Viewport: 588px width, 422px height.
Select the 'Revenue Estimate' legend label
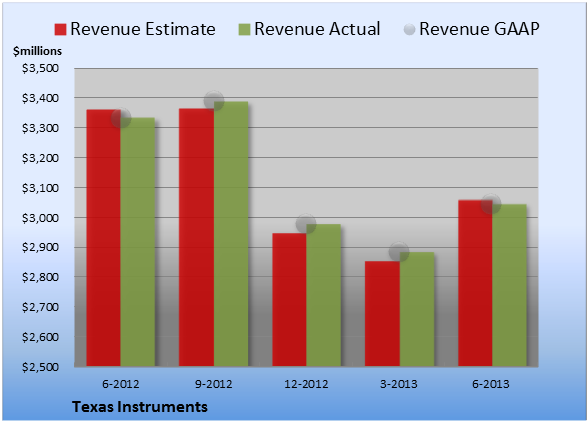pos(143,29)
